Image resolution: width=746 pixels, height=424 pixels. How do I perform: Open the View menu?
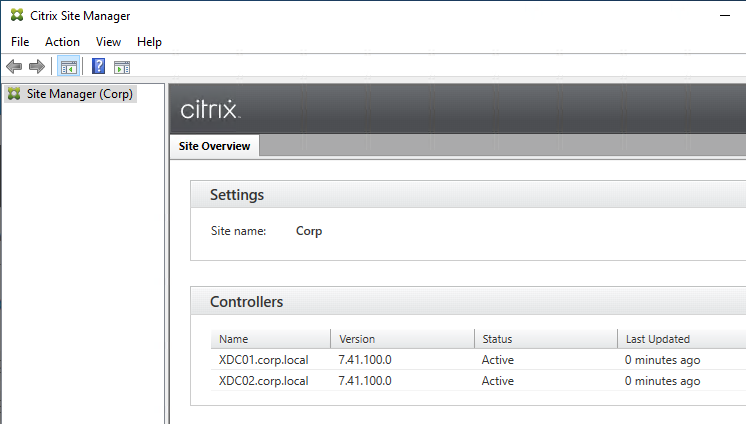[x=108, y=42]
